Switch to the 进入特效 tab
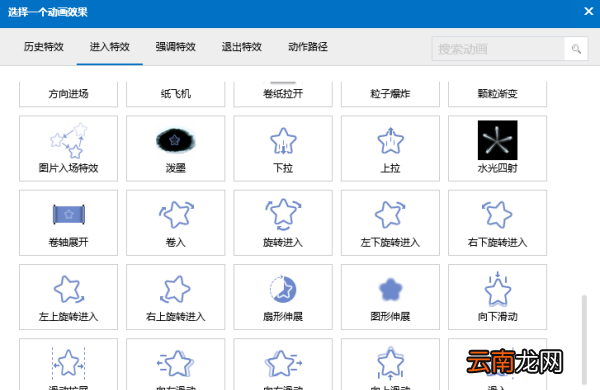Screen dimensions: 600x390 [x=110, y=47]
